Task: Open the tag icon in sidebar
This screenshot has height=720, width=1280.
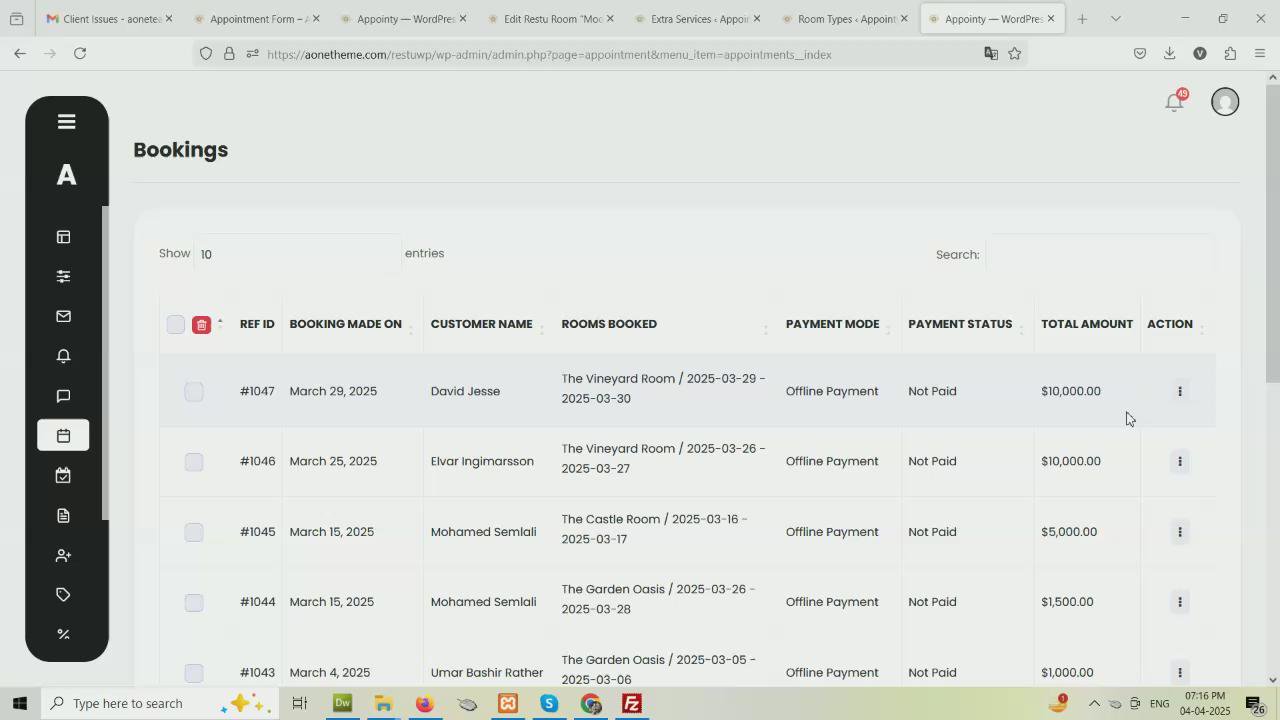Action: tap(63, 595)
